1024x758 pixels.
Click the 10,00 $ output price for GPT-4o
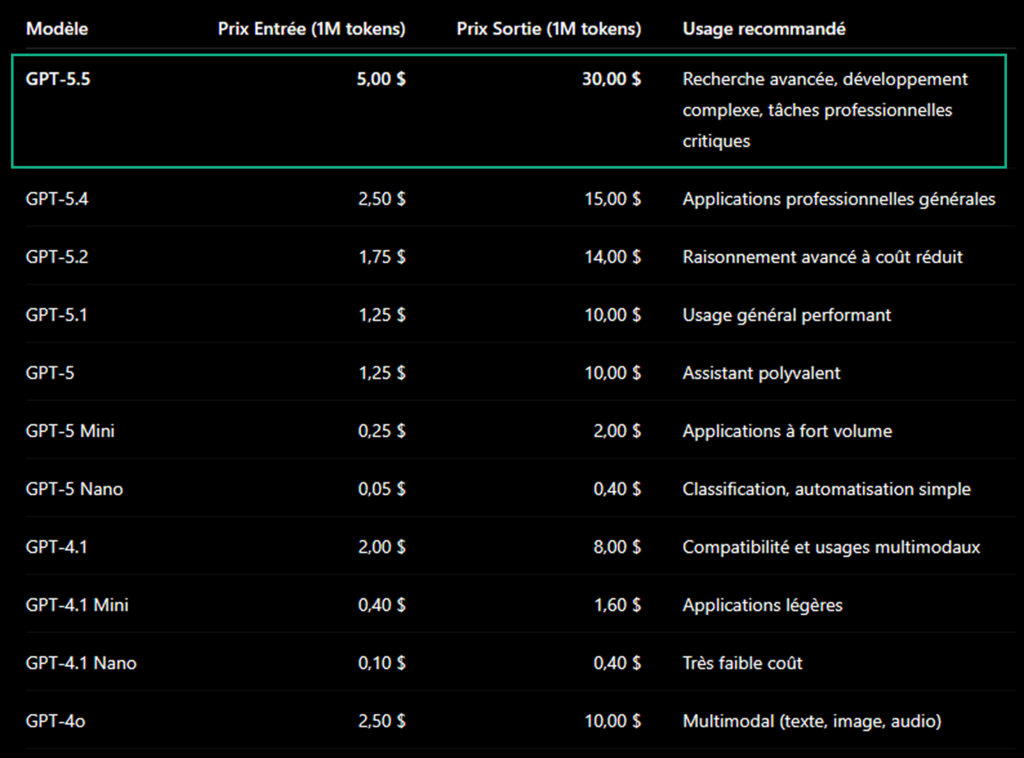pos(613,721)
